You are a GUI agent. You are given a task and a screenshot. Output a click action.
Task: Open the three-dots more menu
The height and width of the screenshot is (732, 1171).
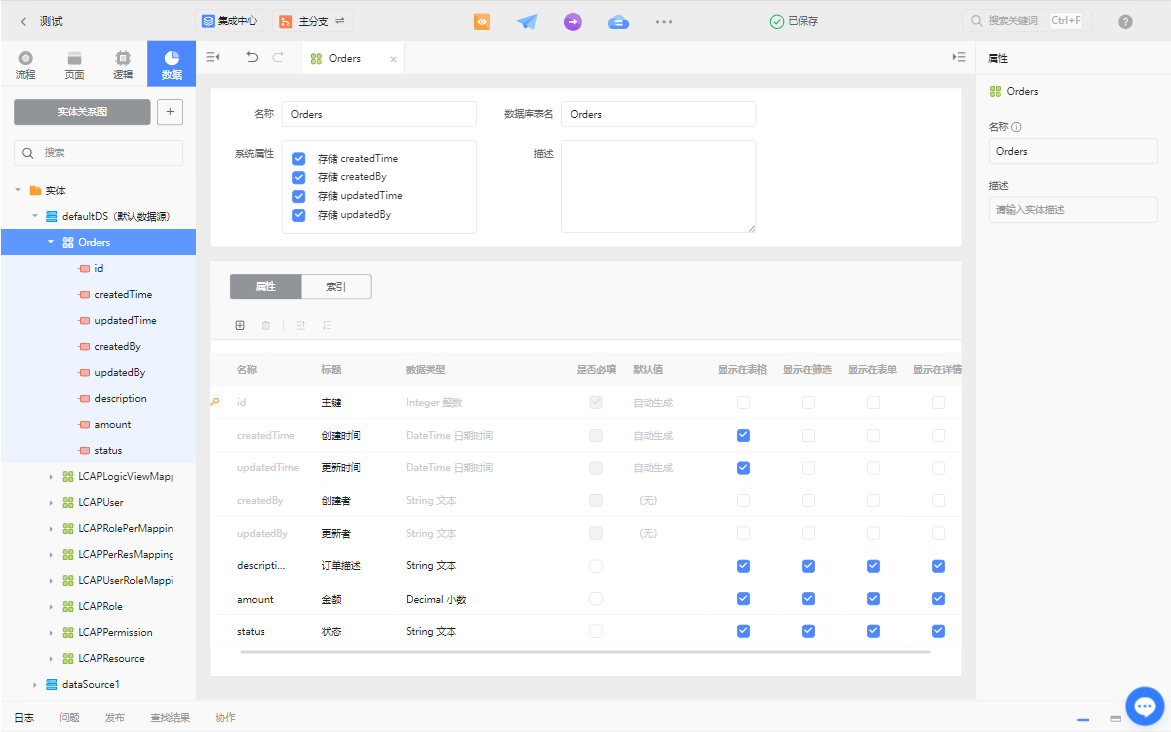(664, 22)
